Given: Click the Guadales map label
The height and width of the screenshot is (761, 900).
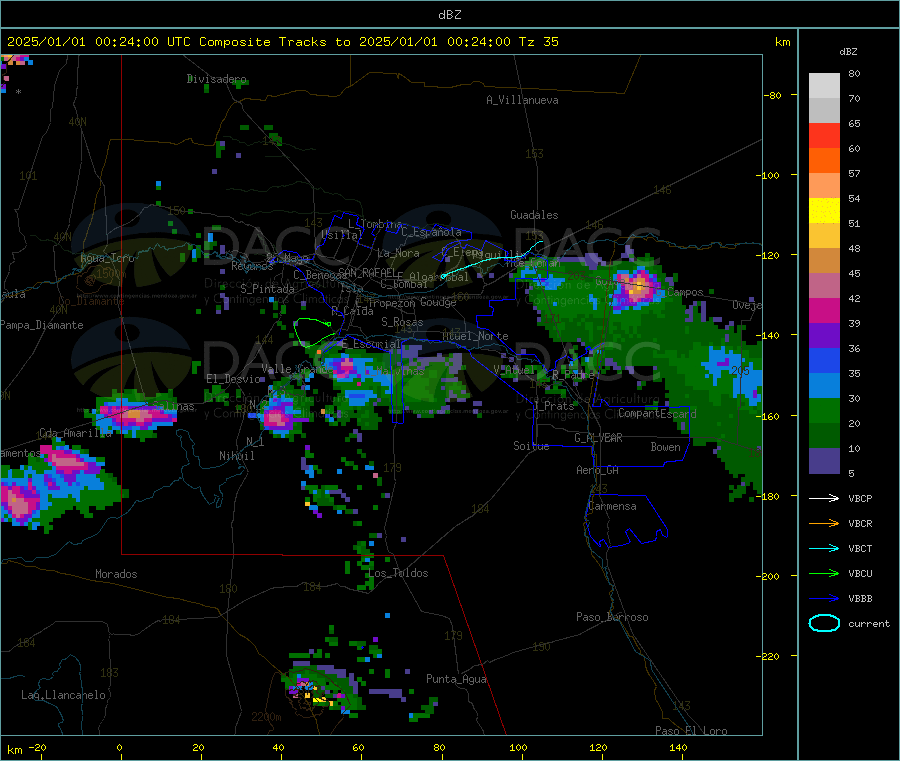Looking at the screenshot, I should pos(534,215).
